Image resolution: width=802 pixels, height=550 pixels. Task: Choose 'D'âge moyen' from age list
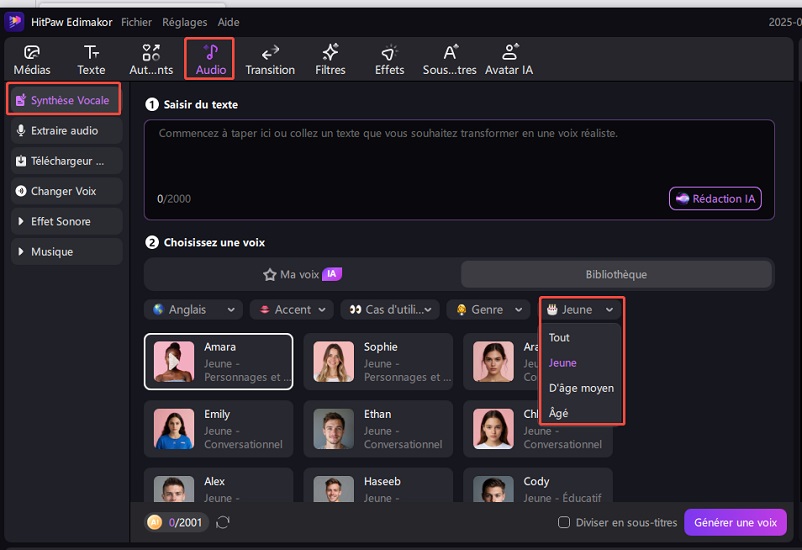pyautogui.click(x=581, y=388)
